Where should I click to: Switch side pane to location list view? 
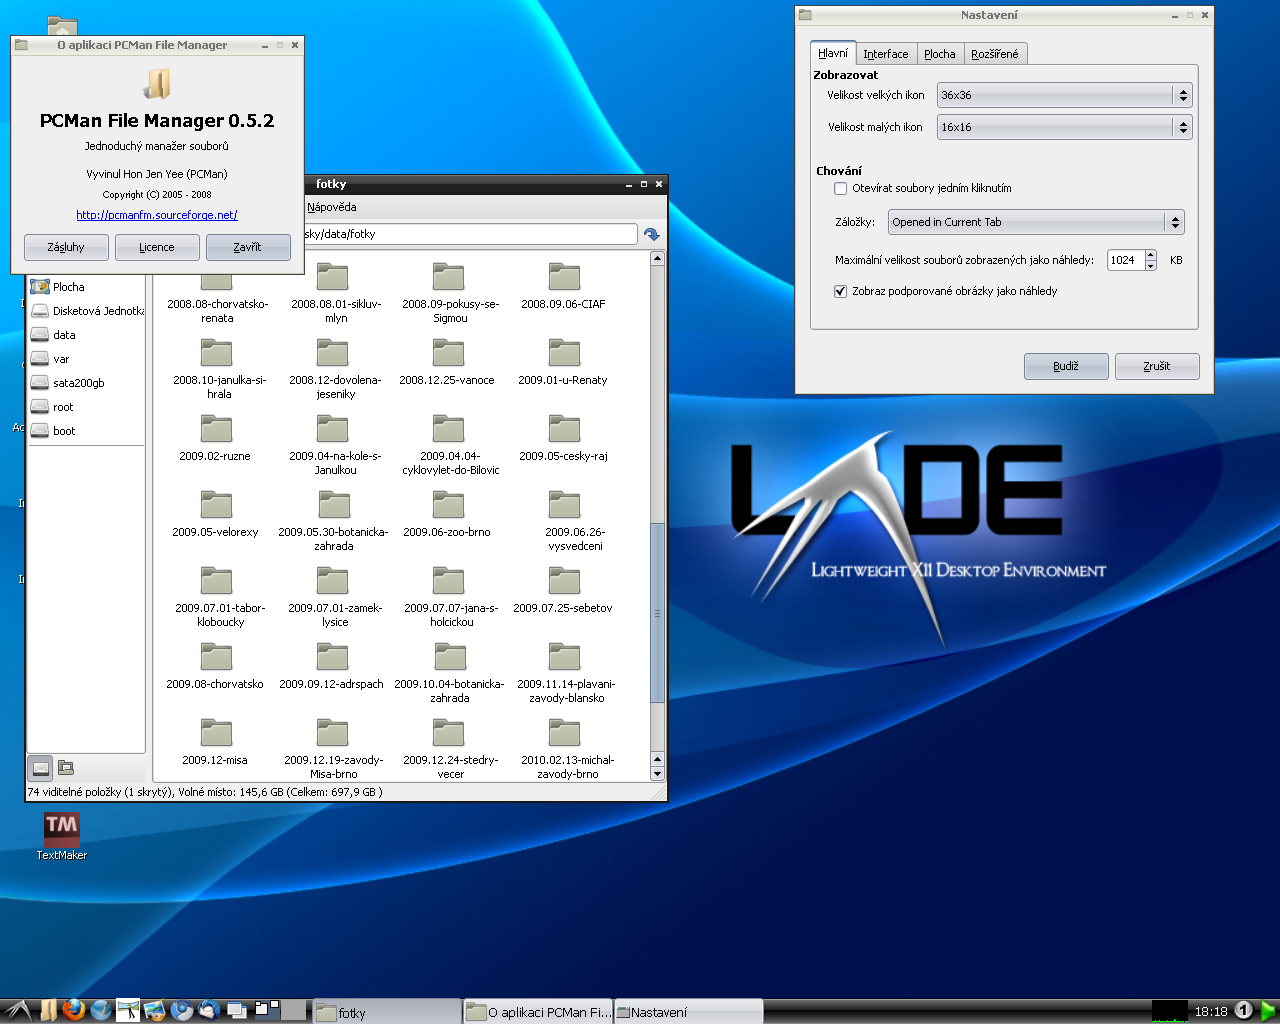(41, 768)
